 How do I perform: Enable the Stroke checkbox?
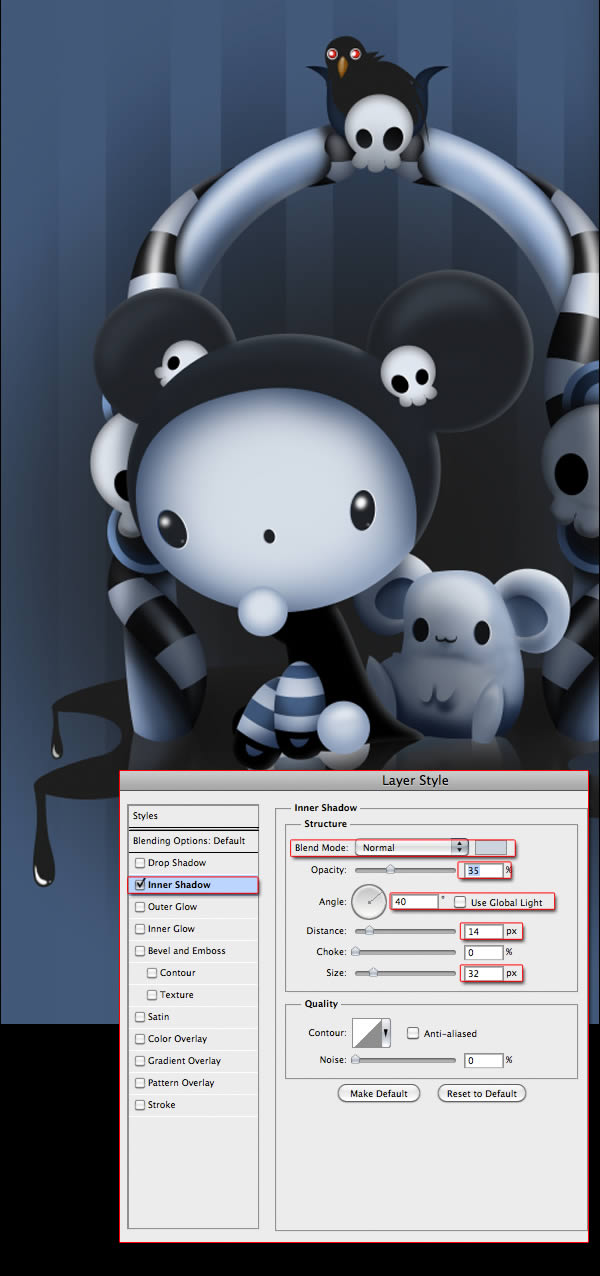tap(140, 1105)
